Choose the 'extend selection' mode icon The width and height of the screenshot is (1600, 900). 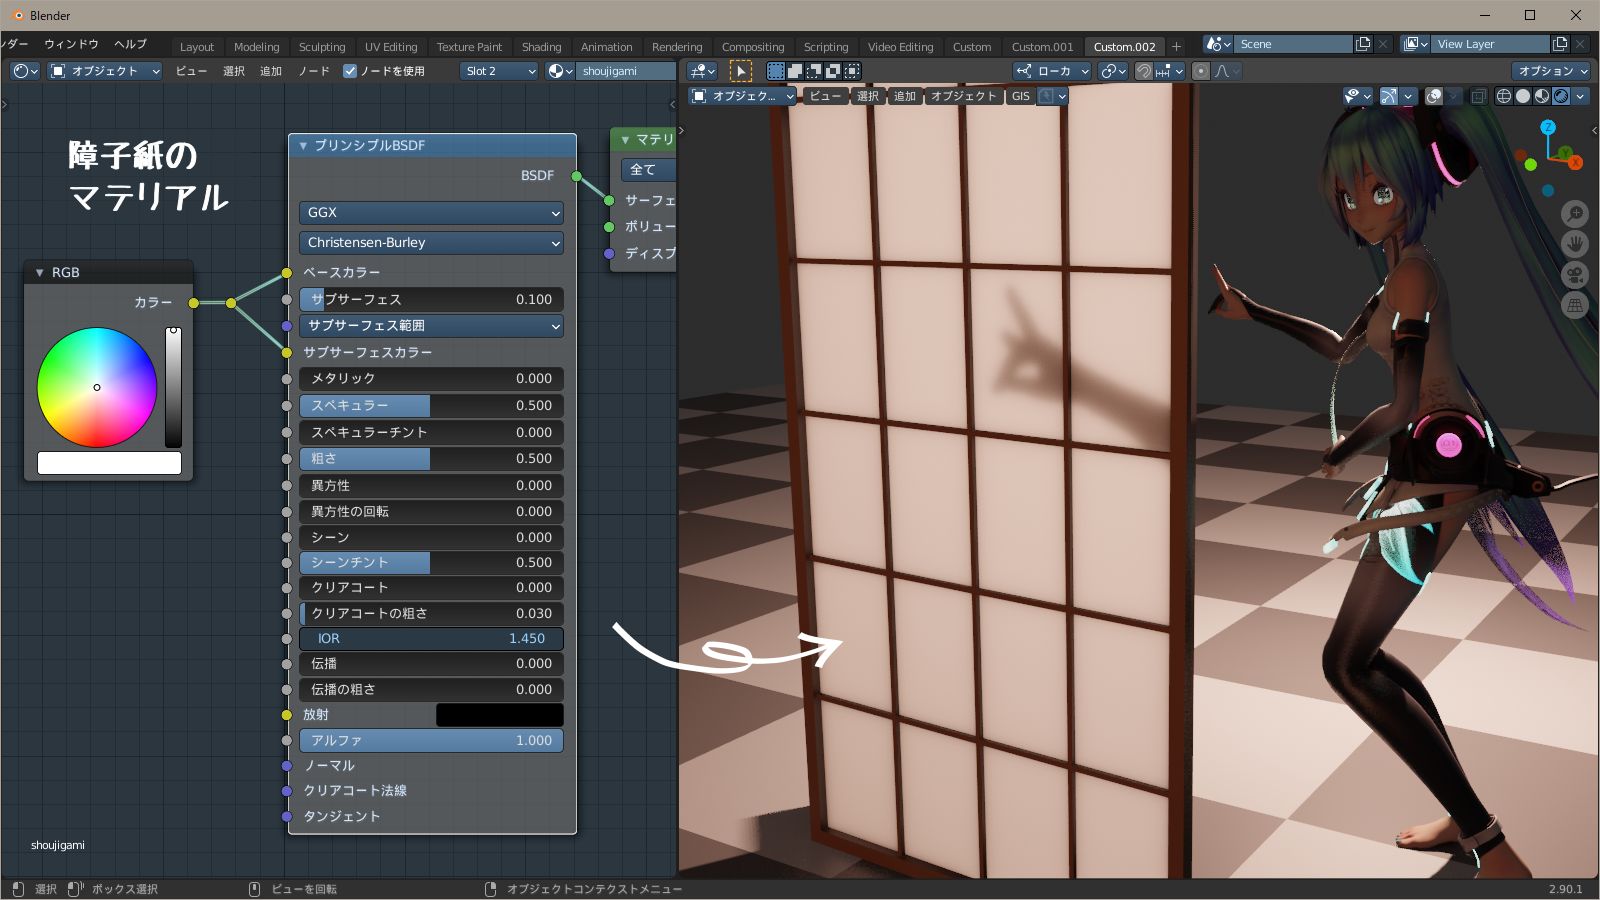(x=795, y=71)
